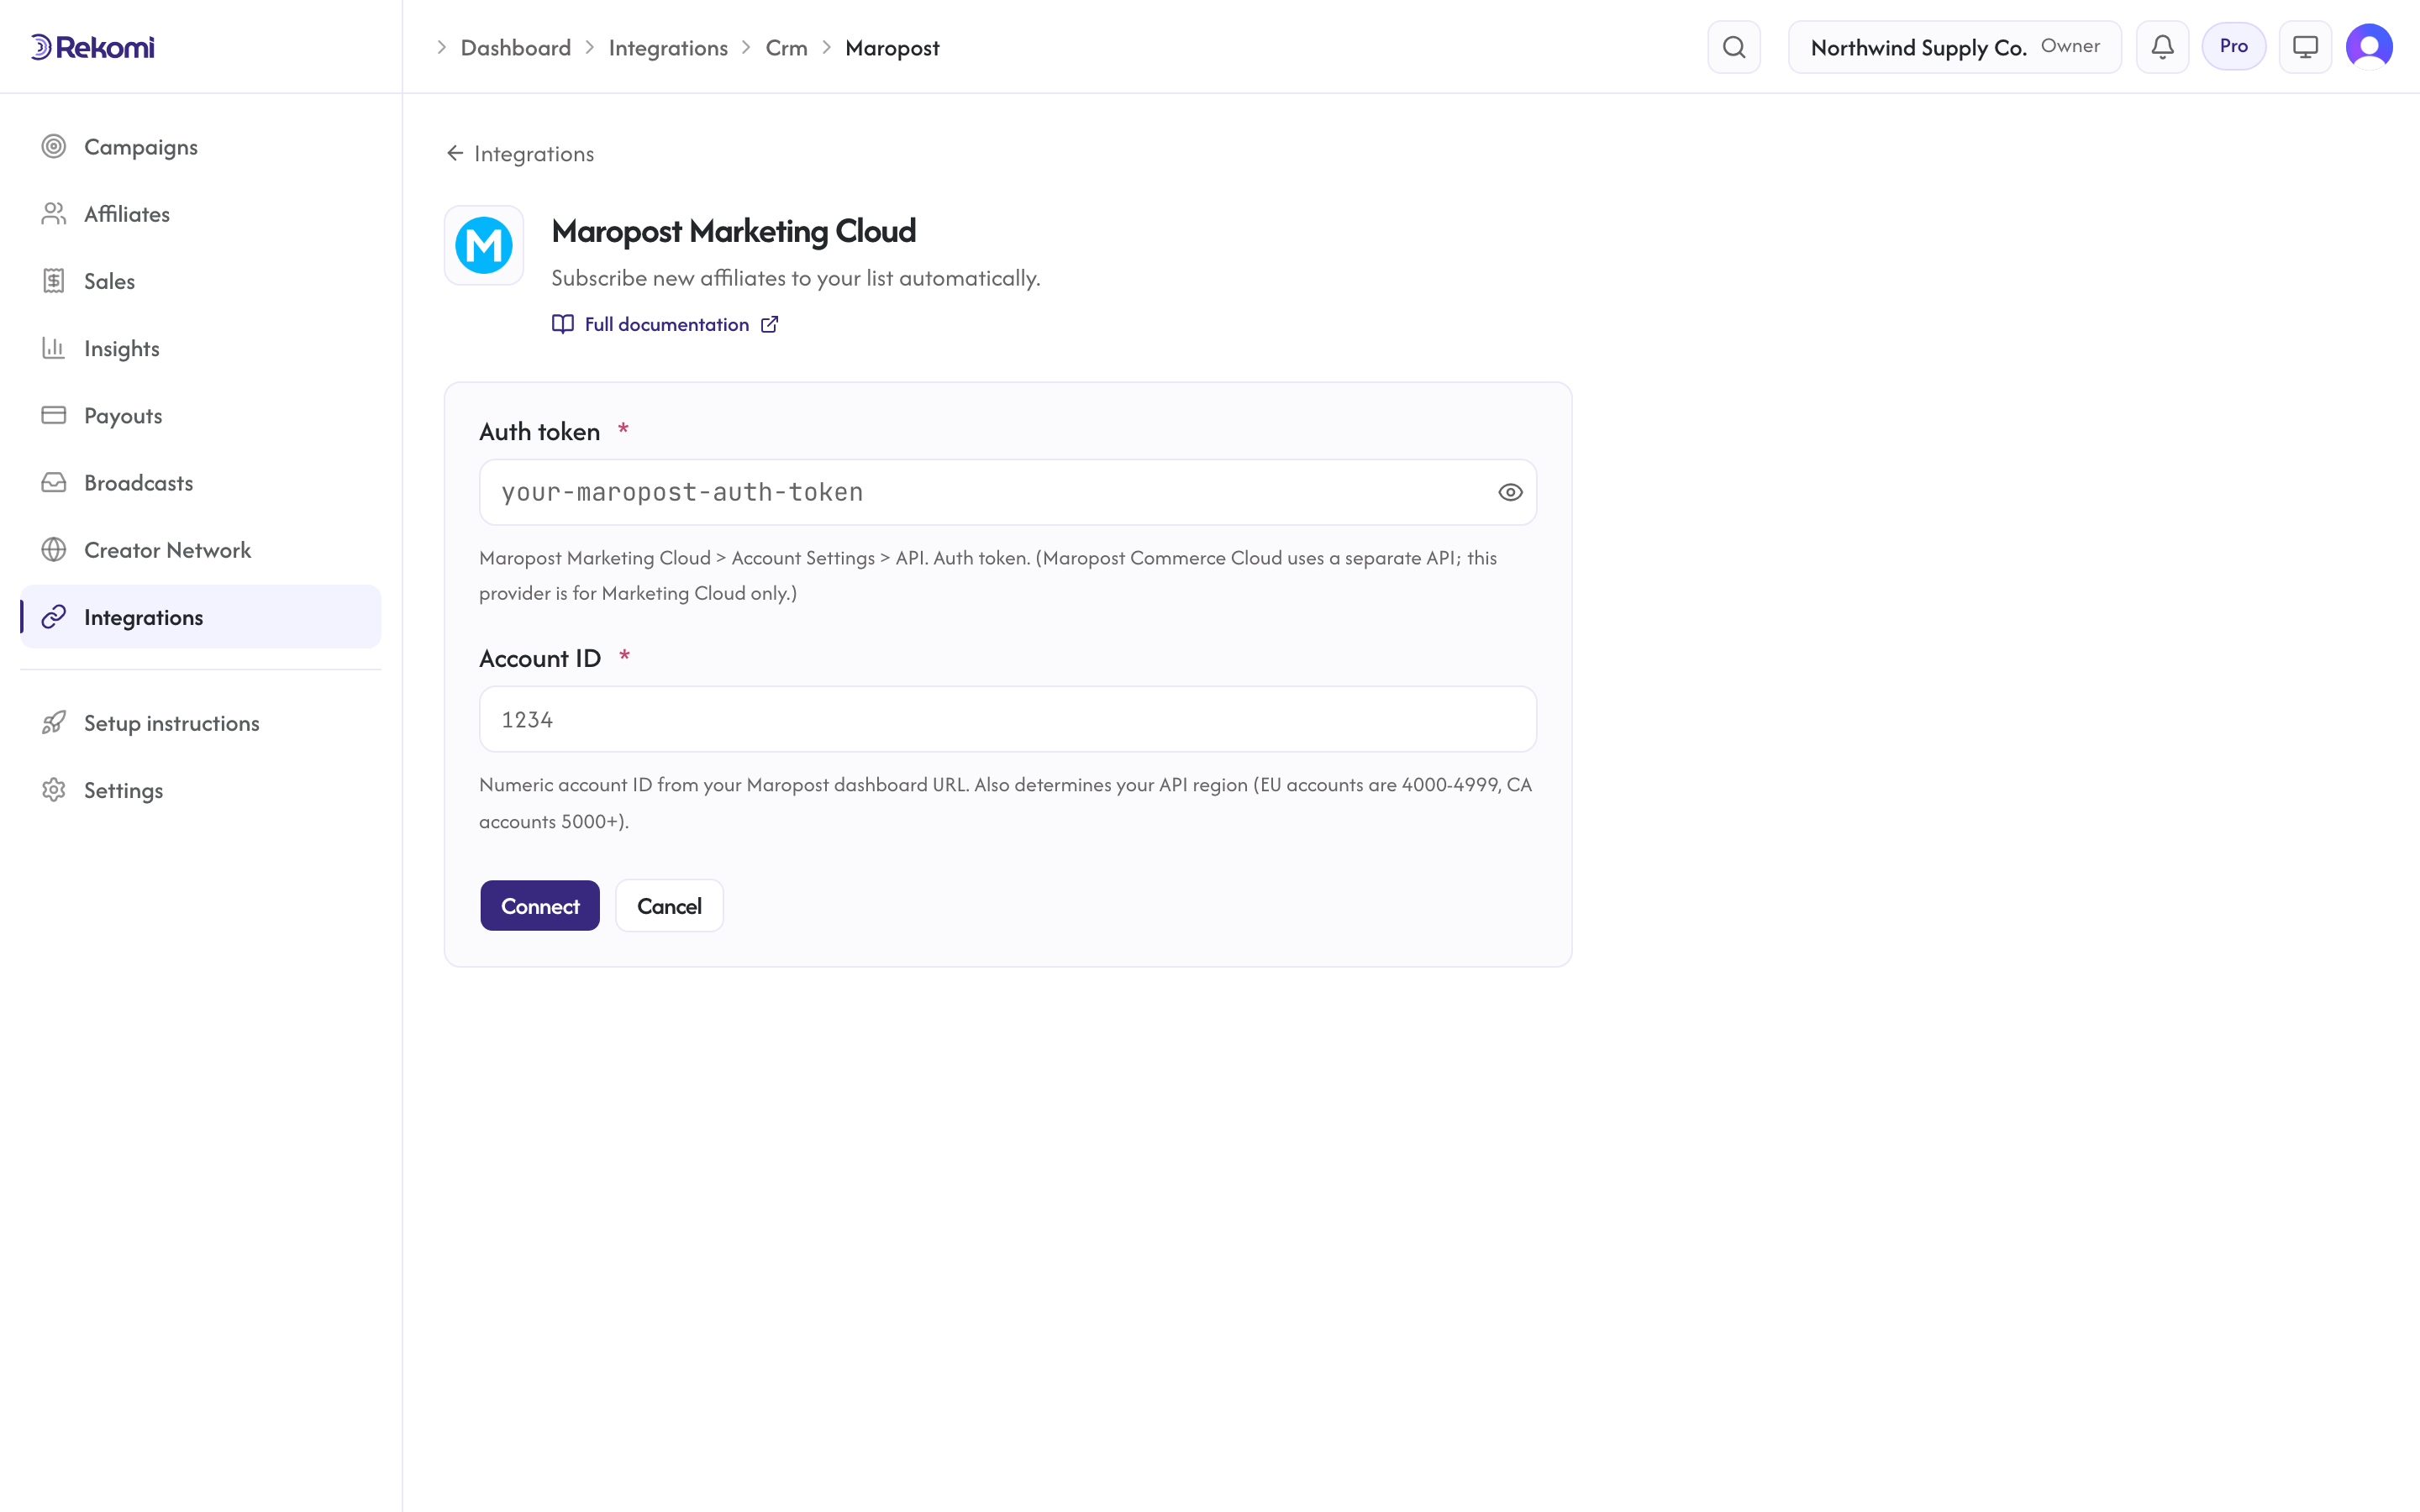The height and width of the screenshot is (1512, 2420).
Task: Open Settings in sidebar
Action: 200,789
